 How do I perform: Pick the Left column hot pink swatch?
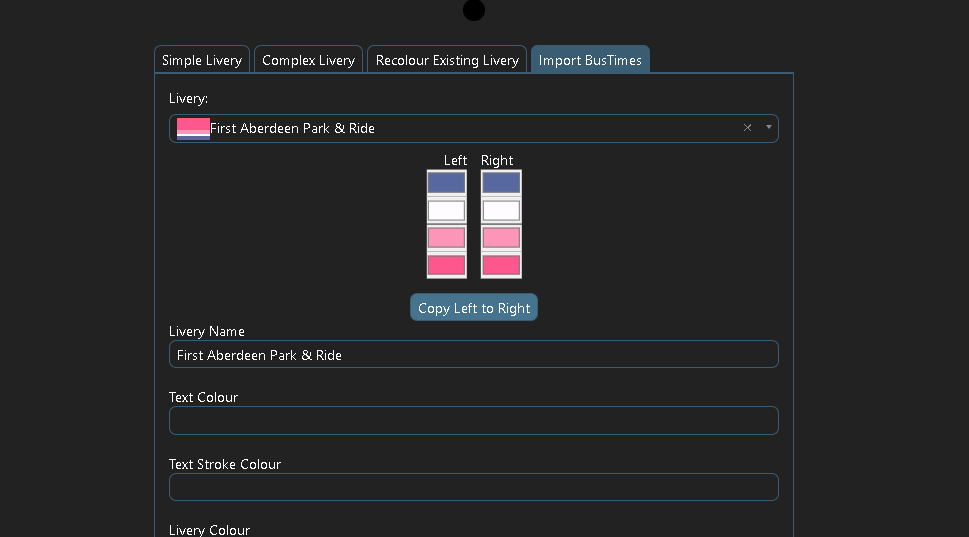(x=446, y=266)
